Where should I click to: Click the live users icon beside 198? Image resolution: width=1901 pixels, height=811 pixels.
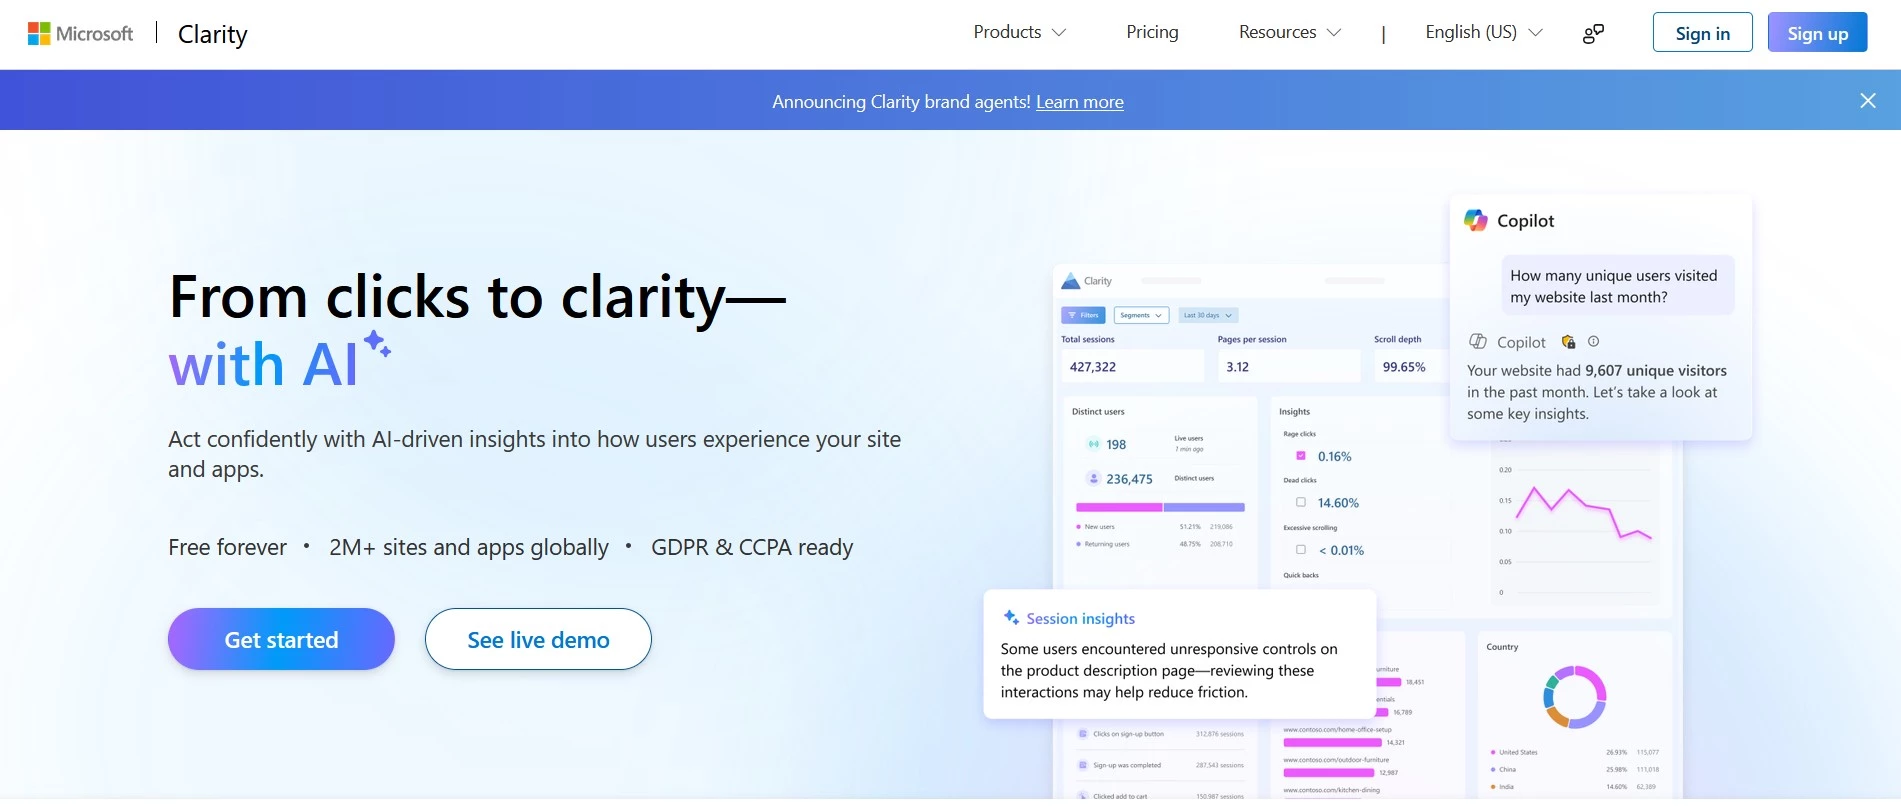[x=1094, y=444]
